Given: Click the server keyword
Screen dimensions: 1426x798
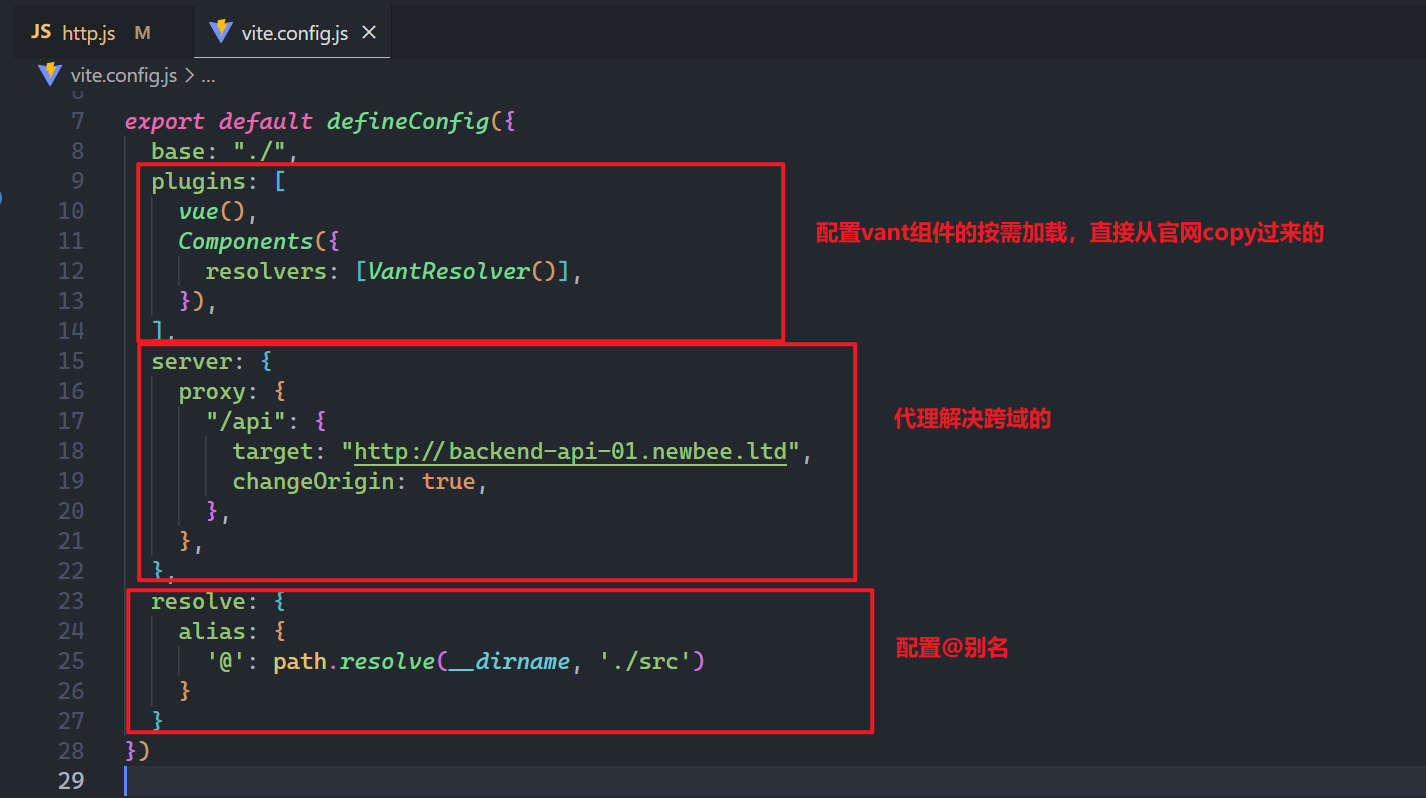Looking at the screenshot, I should [192, 361].
